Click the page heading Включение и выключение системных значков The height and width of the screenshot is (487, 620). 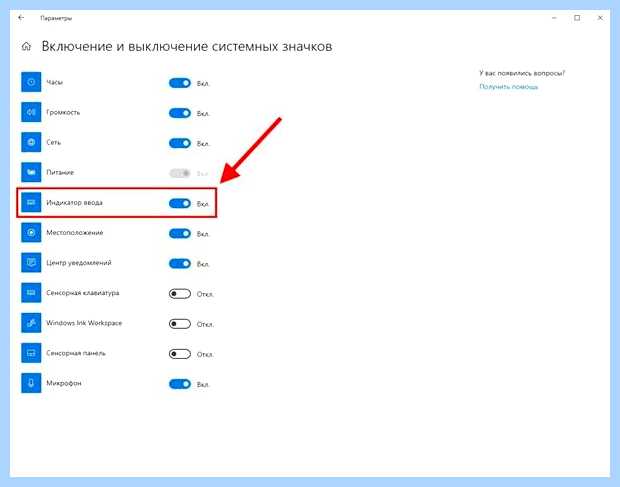coord(187,47)
